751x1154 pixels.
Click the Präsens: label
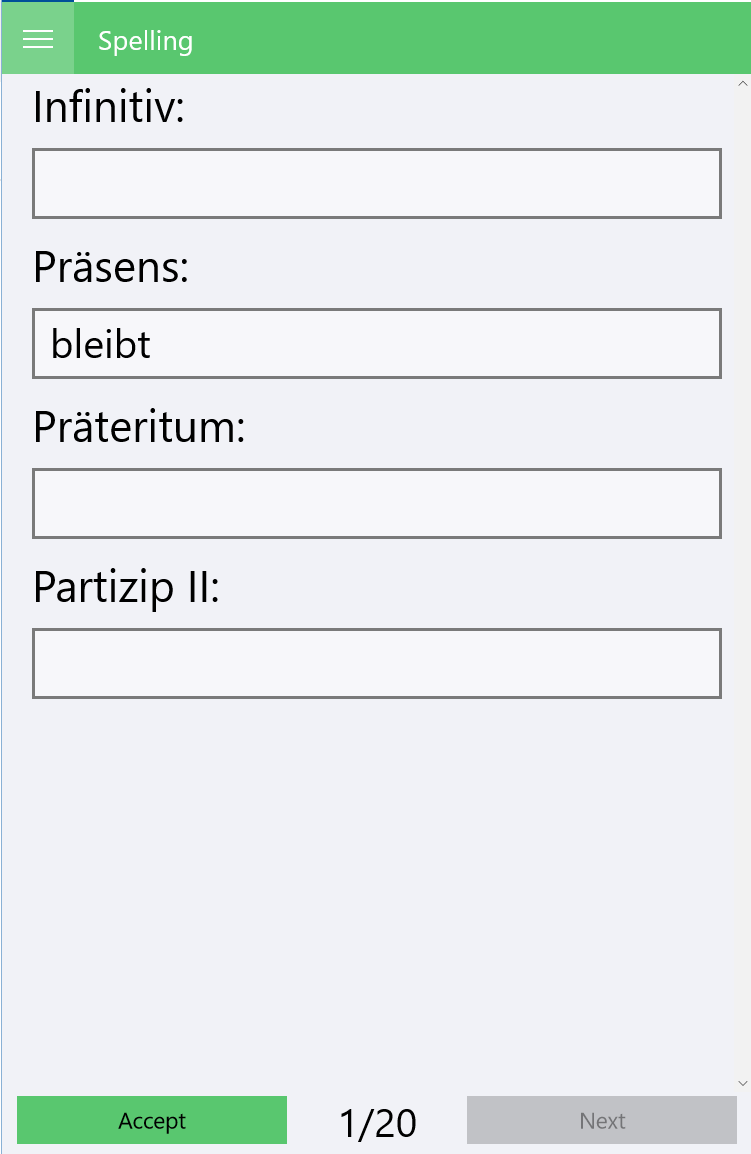(111, 268)
